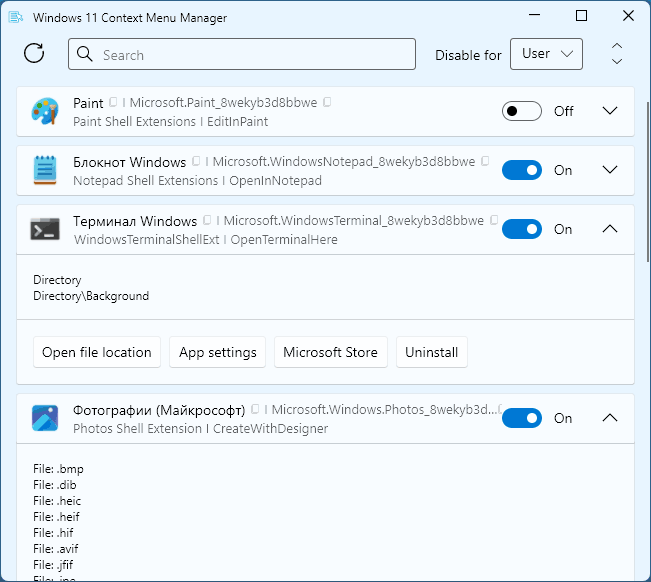Screen dimensions: 651x582
Task: Click Notepad Shell Extensions | OpenInNotepad text
Action: 197,181
